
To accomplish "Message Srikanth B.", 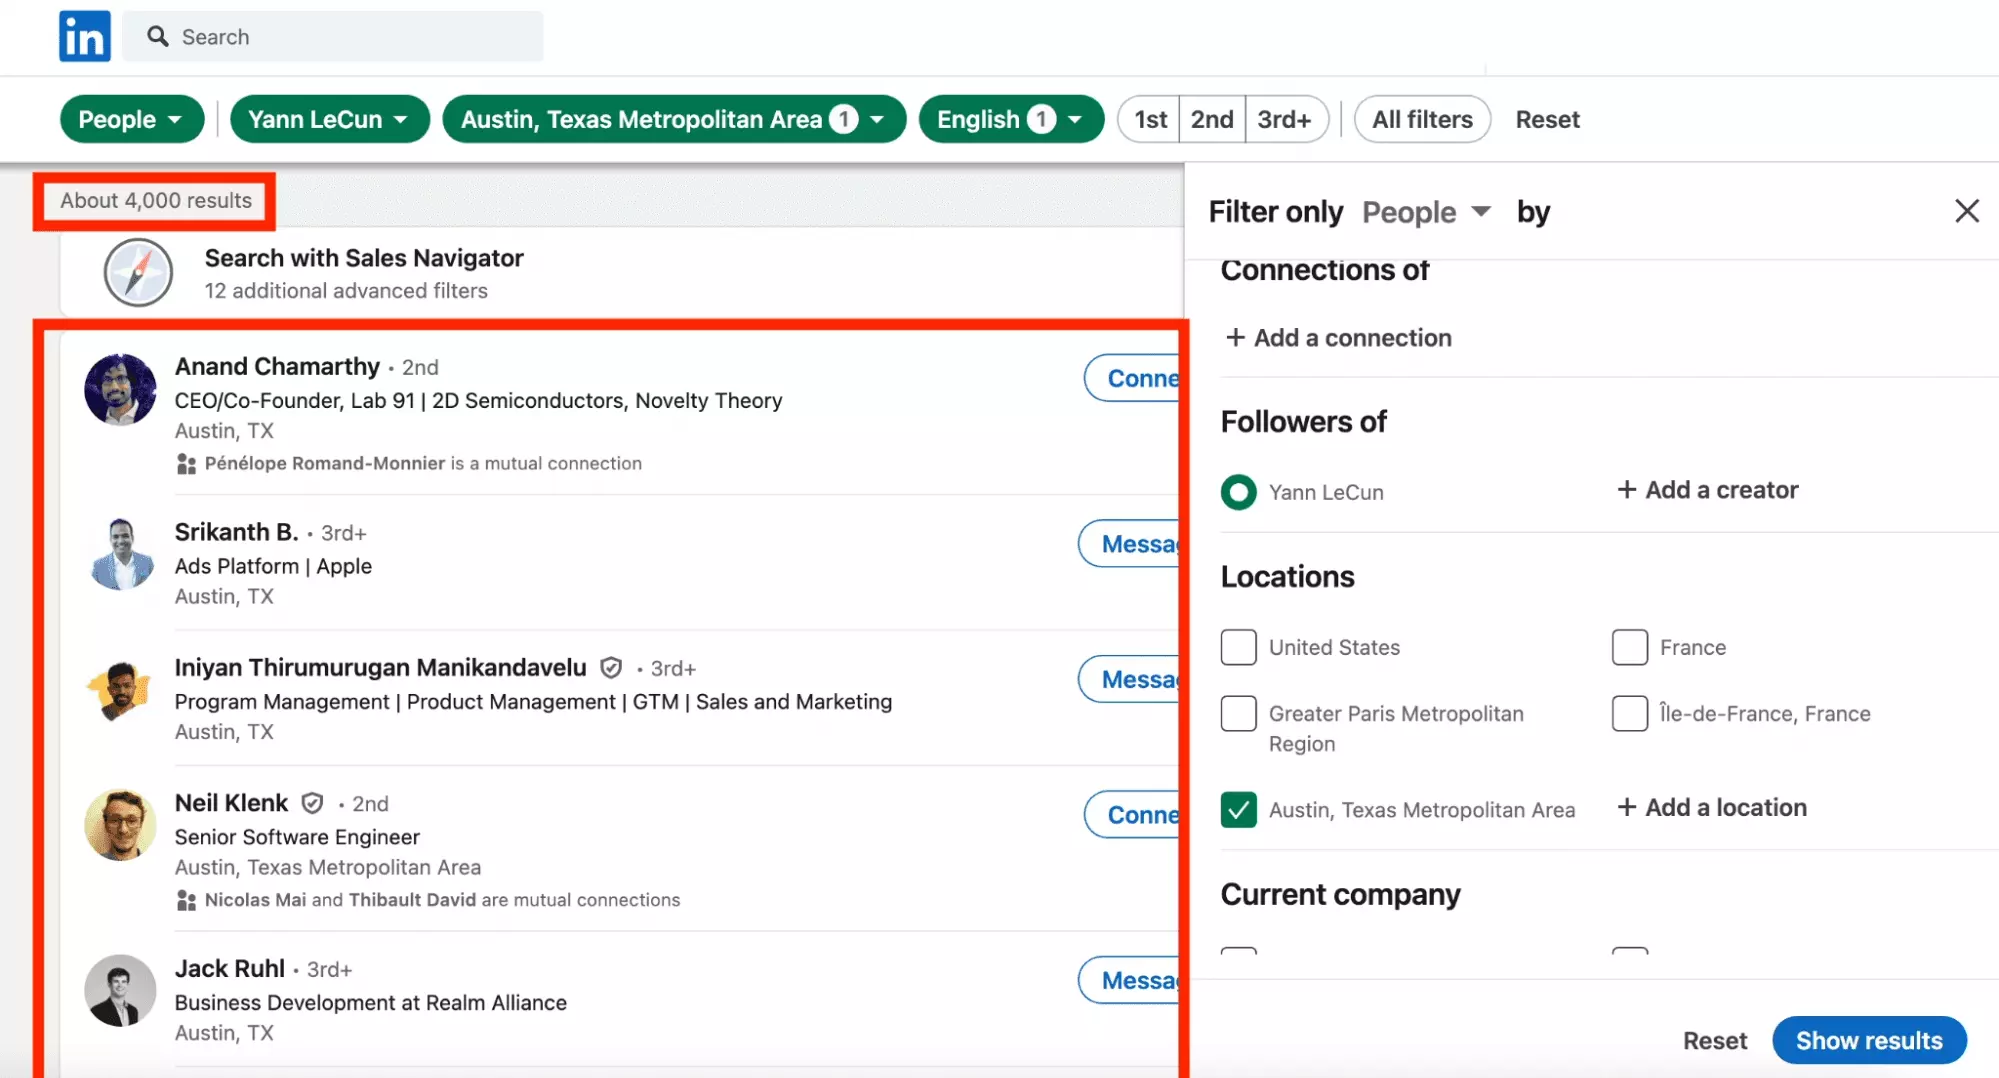I will 1130,544.
